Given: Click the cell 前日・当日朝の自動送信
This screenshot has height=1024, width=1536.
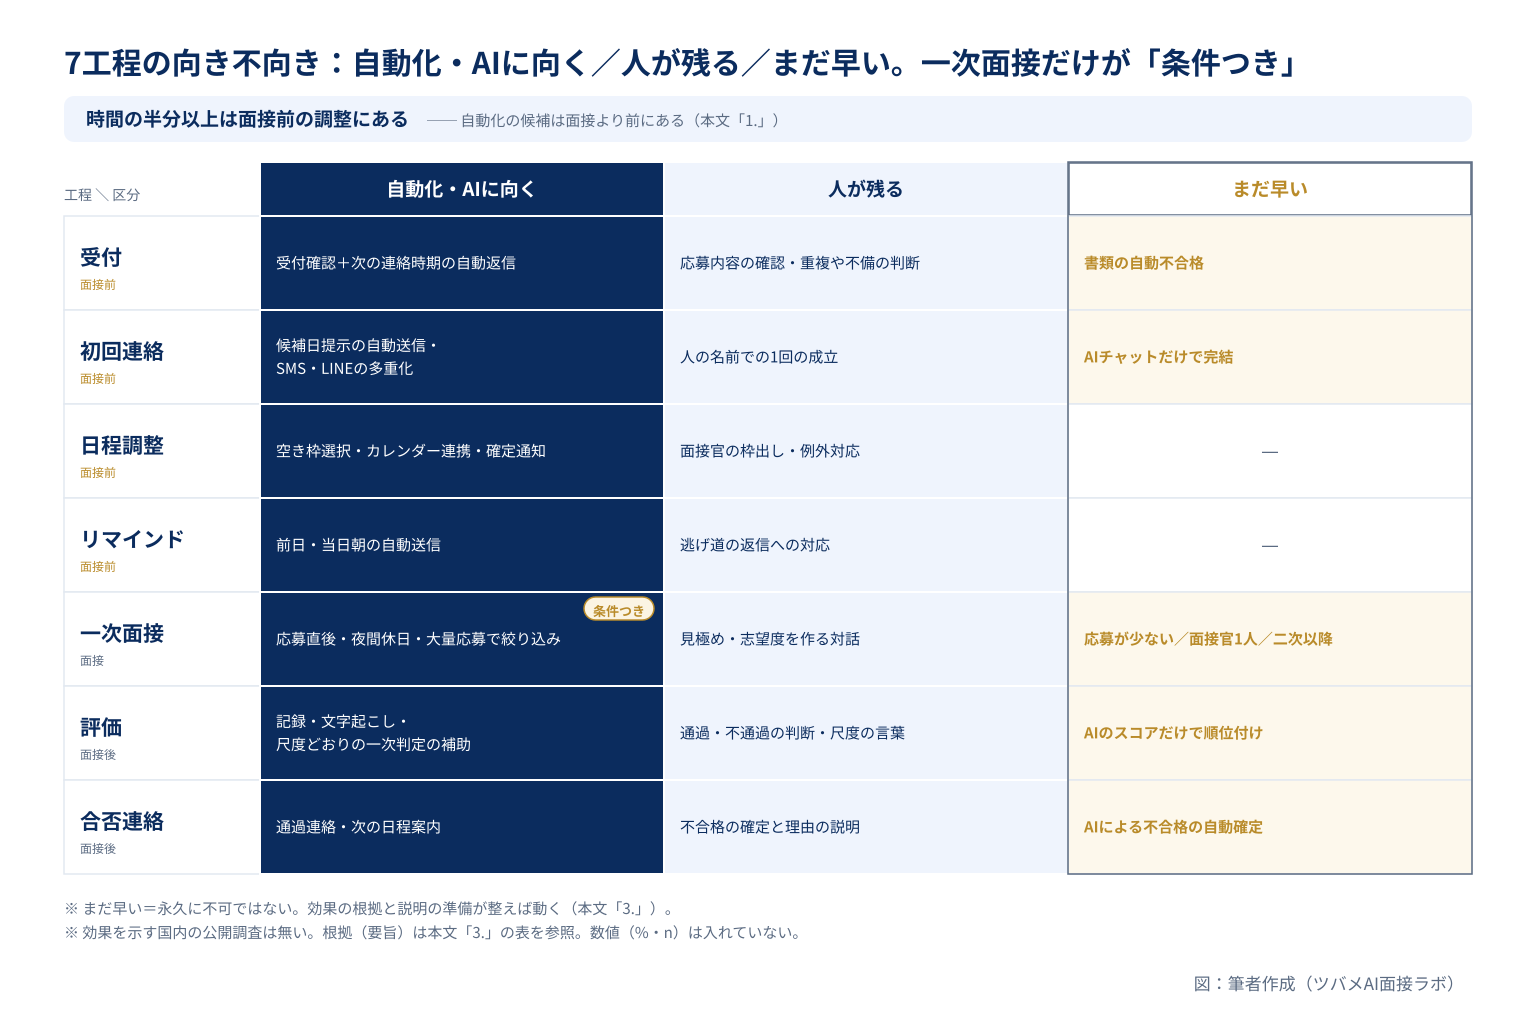Looking at the screenshot, I should [x=462, y=545].
